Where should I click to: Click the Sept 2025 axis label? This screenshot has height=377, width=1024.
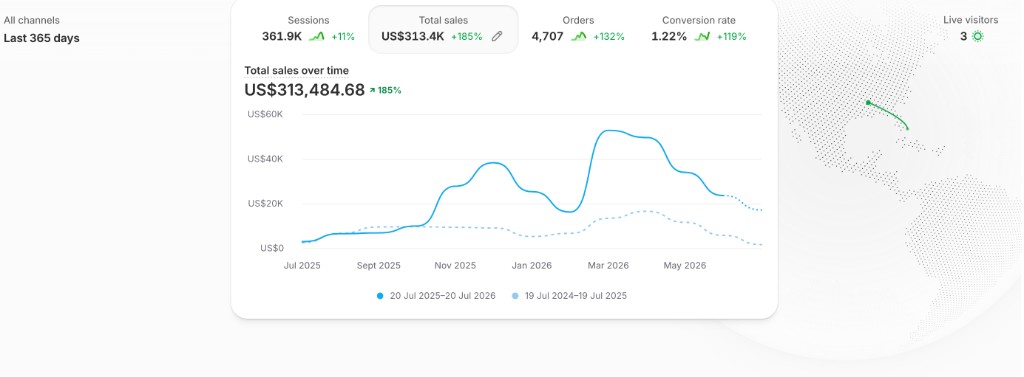click(378, 266)
